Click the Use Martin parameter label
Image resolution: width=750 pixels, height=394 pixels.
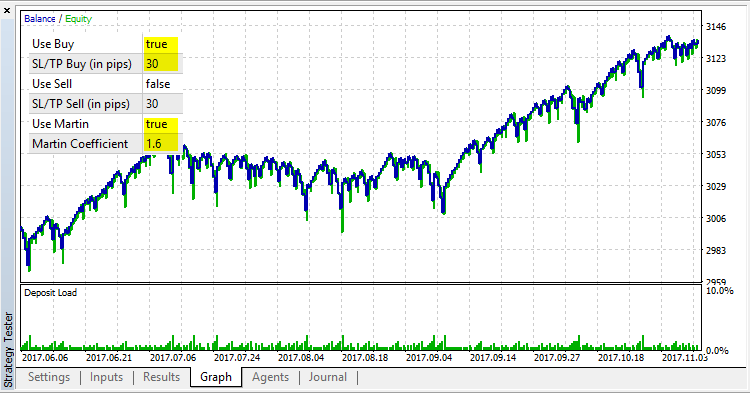tap(60, 124)
